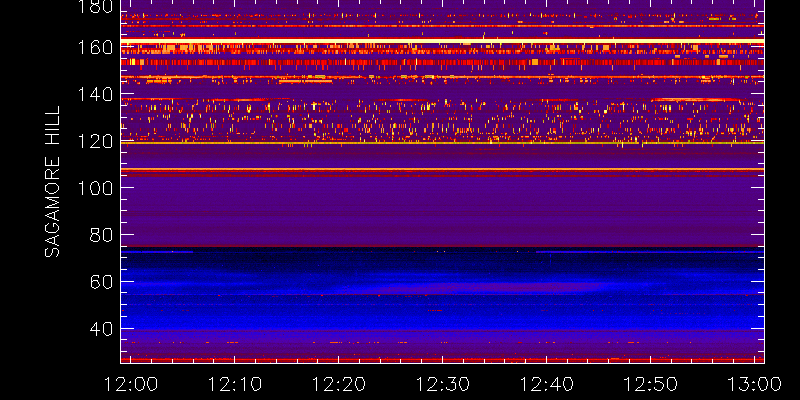Click the 12:00 time axis label

tap(131, 384)
